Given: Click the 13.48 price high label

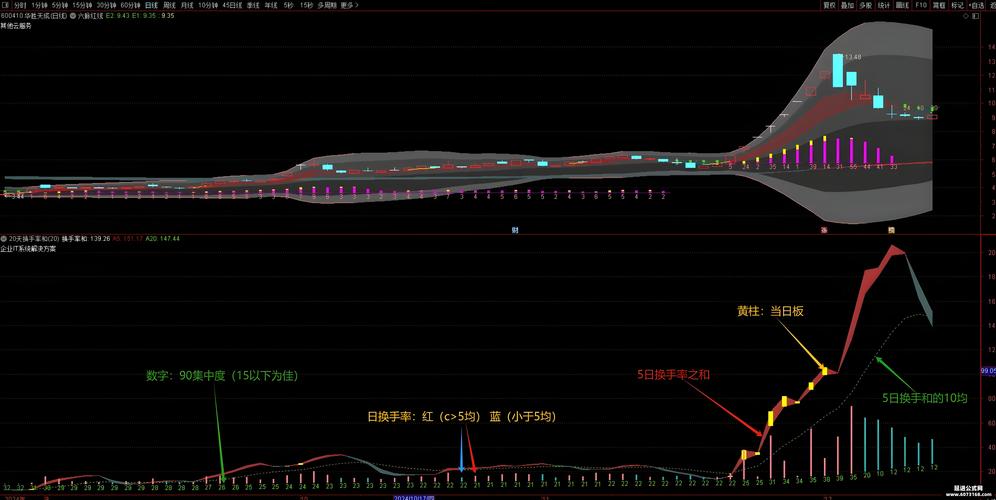Looking at the screenshot, I should (852, 58).
